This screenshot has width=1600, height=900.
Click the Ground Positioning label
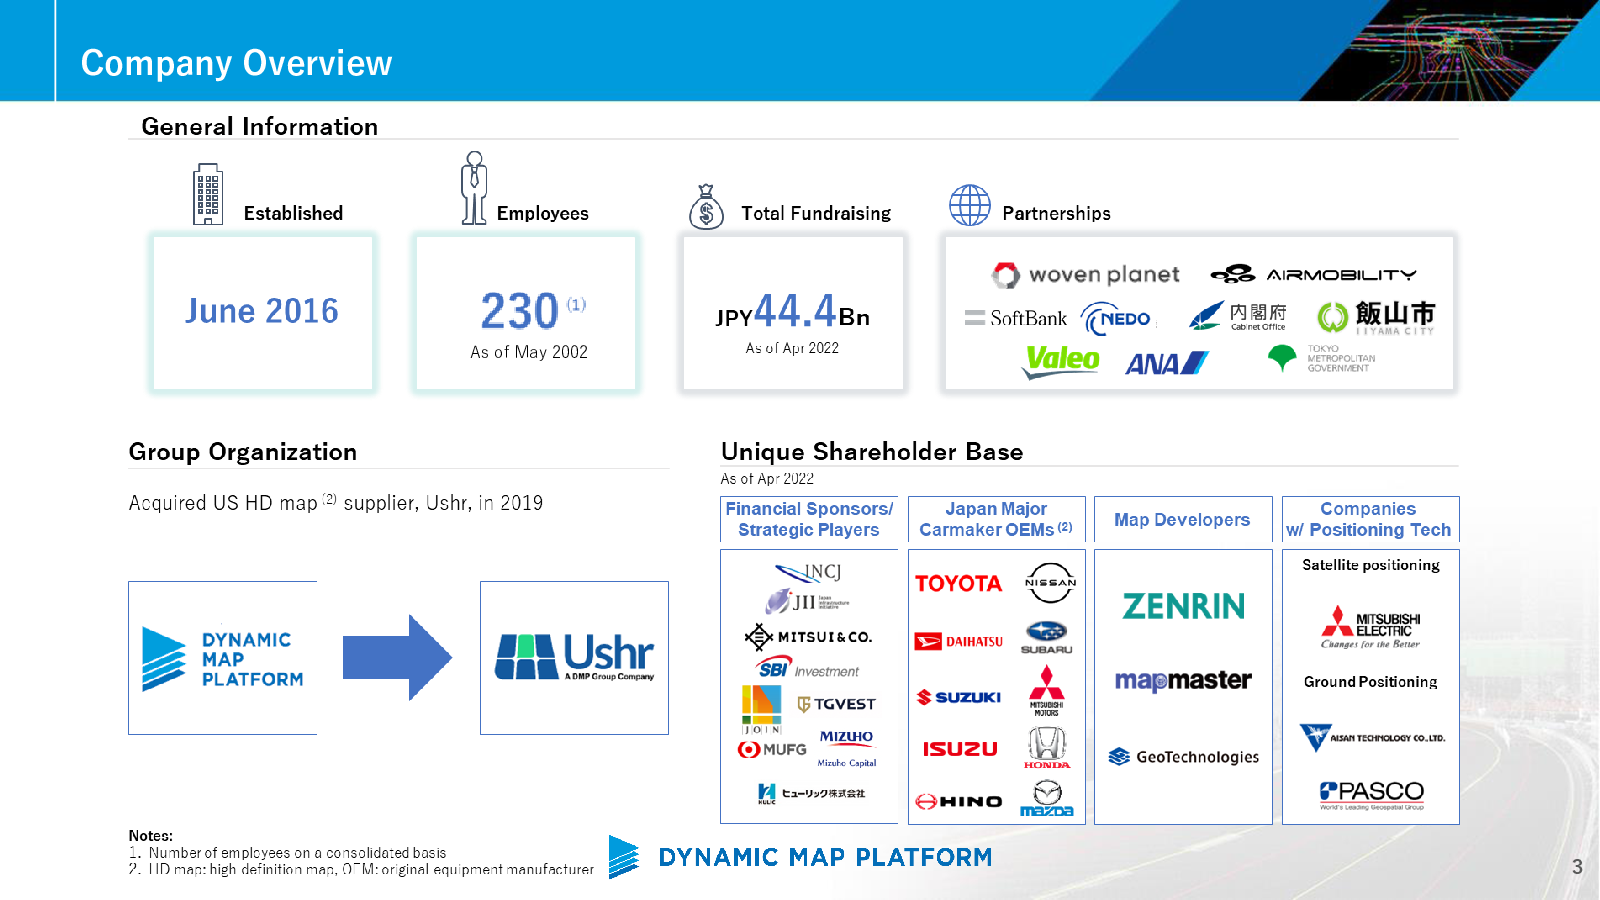click(1371, 682)
